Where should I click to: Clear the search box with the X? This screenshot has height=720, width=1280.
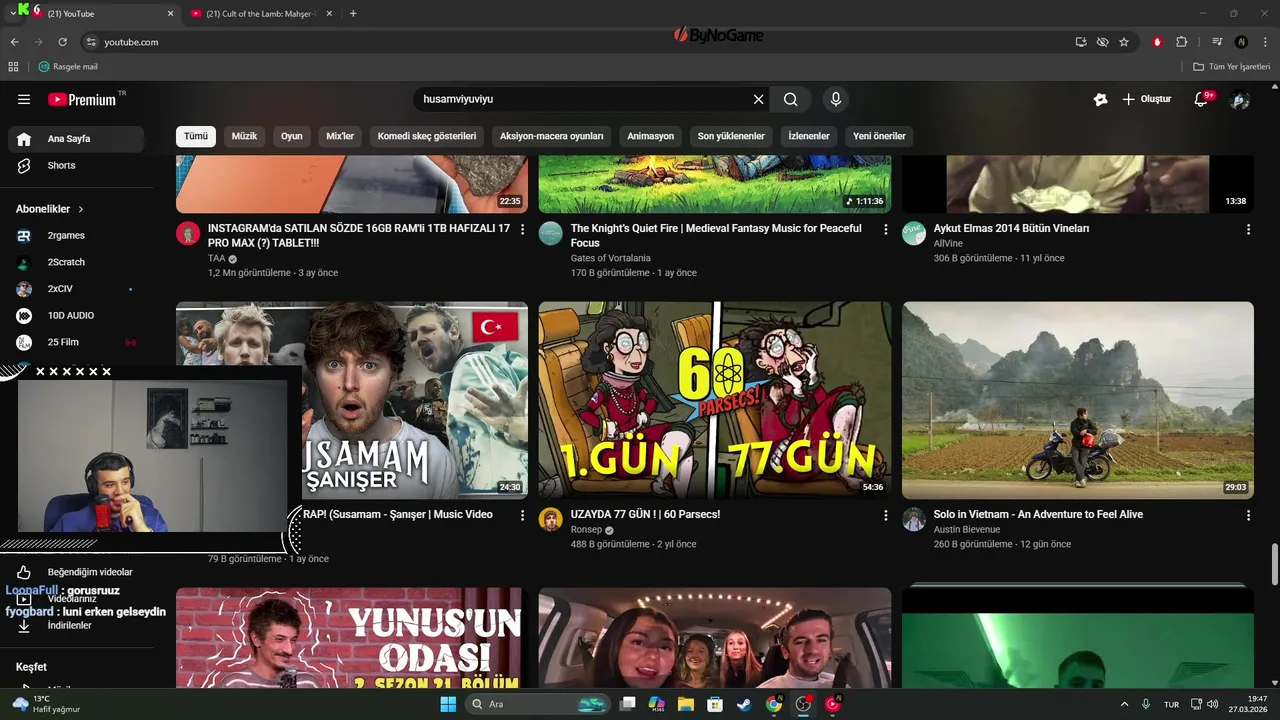tap(758, 99)
